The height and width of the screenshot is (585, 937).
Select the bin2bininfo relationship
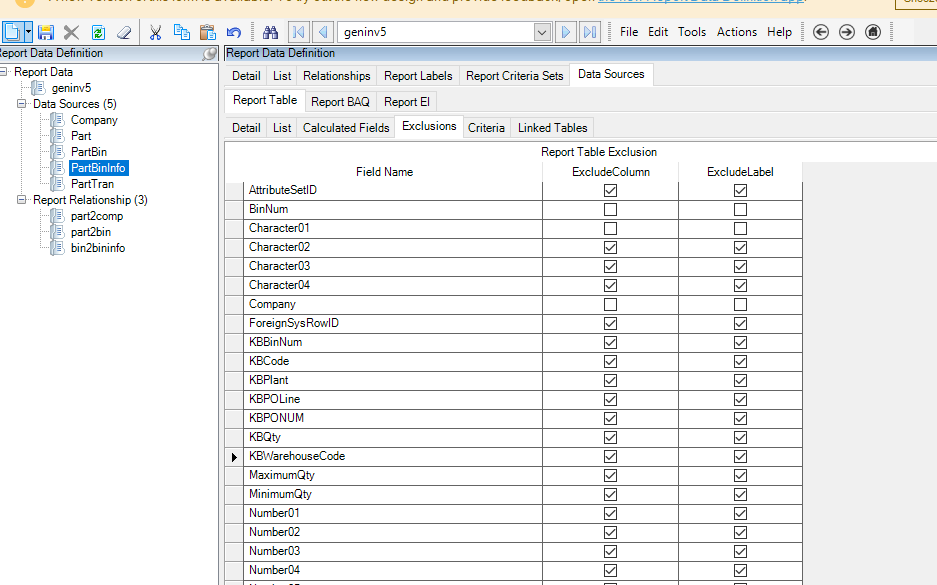coord(98,248)
